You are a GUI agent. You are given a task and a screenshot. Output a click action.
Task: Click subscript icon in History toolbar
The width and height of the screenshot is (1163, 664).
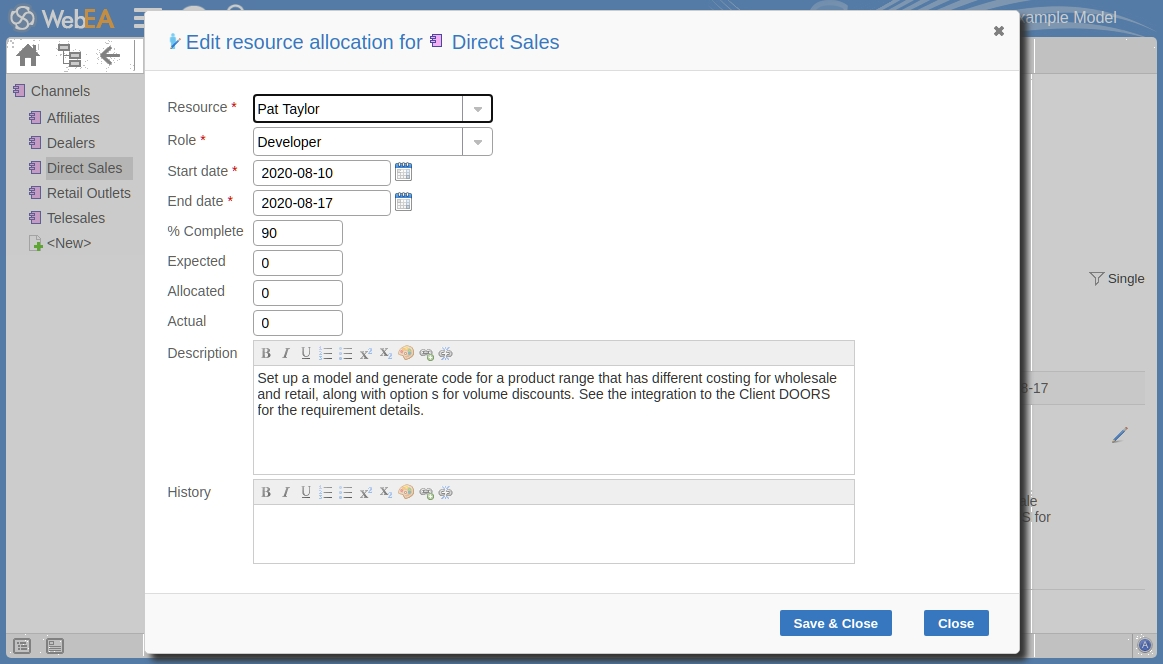pyautogui.click(x=386, y=492)
